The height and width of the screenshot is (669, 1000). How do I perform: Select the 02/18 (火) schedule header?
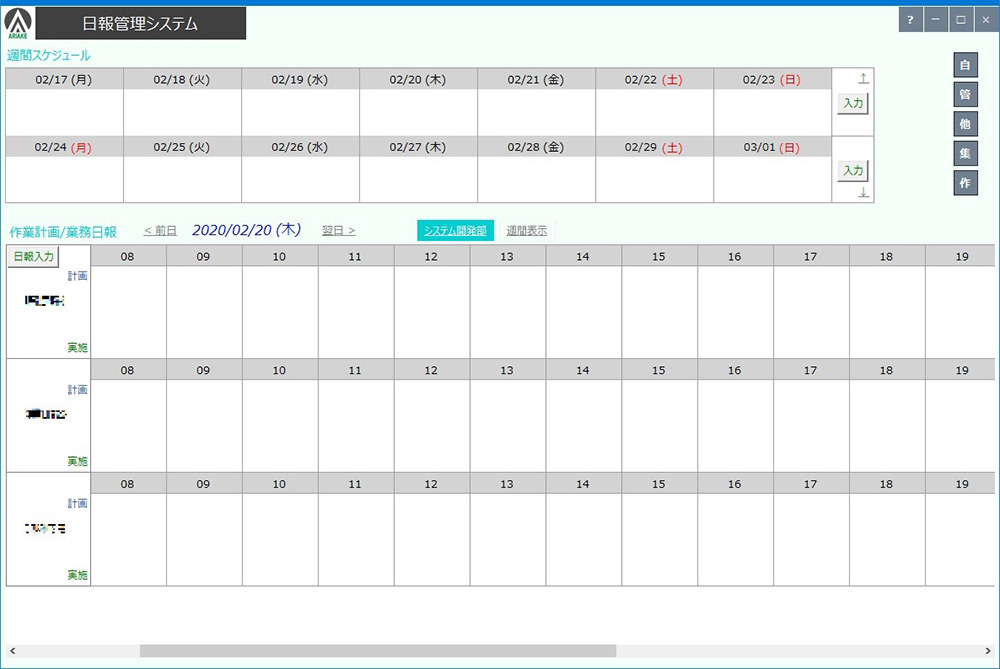click(182, 80)
